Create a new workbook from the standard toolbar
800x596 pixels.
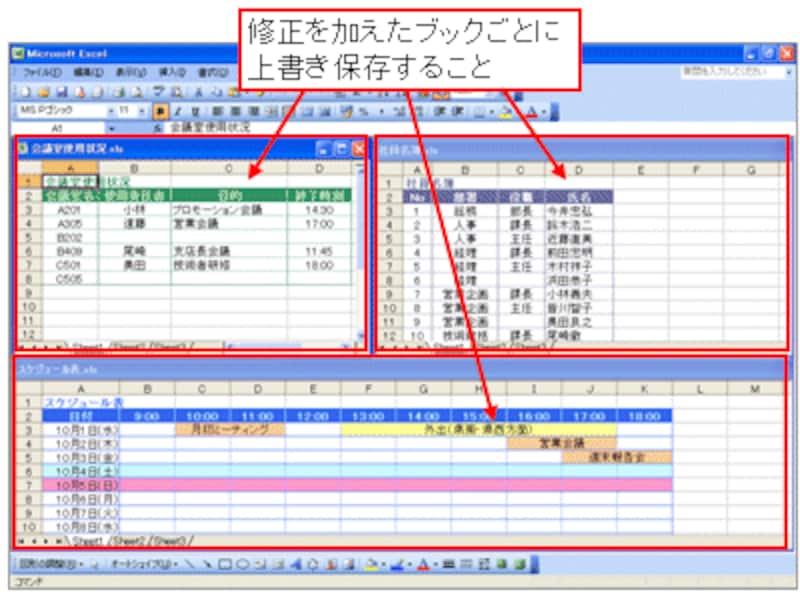tap(25, 92)
